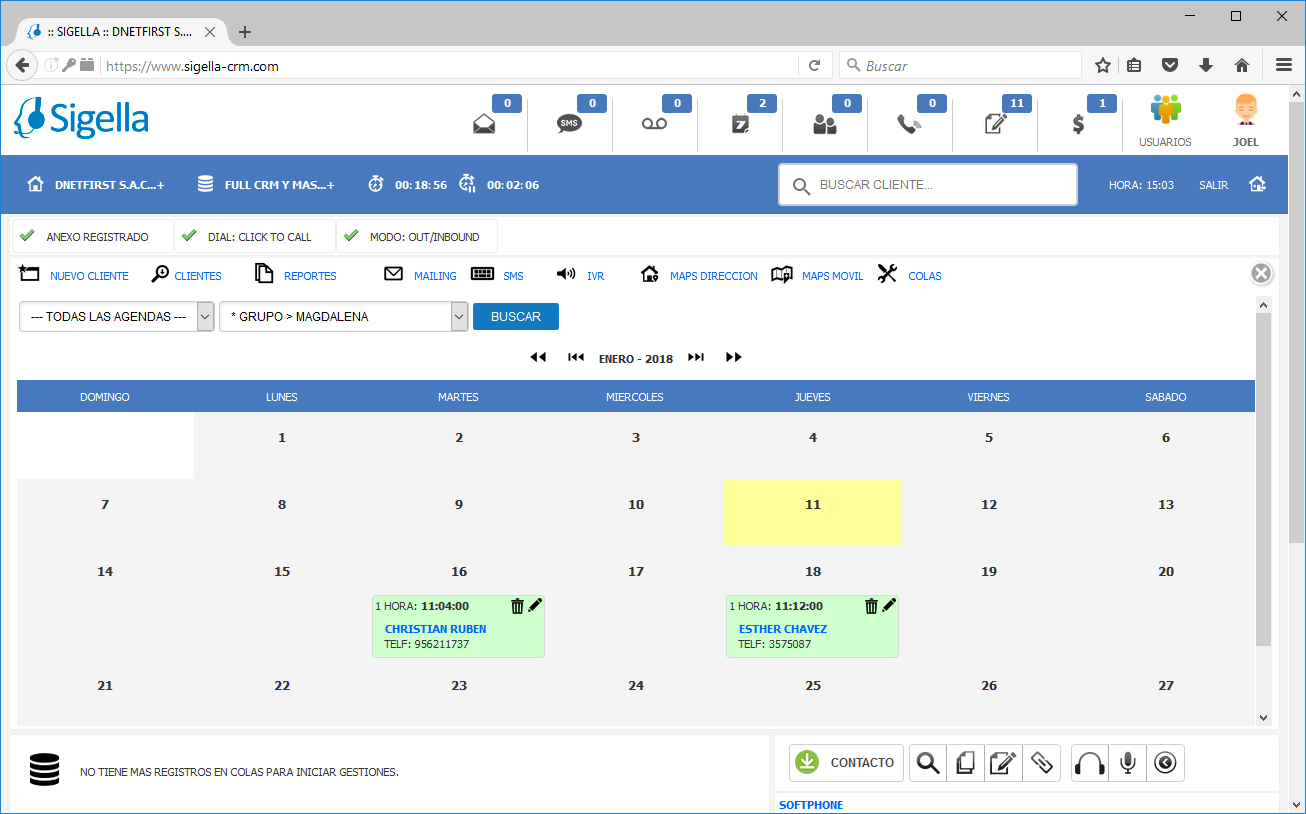Open the agenda calendar icon with badge 2
This screenshot has width=1306, height=814.
click(x=740, y=124)
